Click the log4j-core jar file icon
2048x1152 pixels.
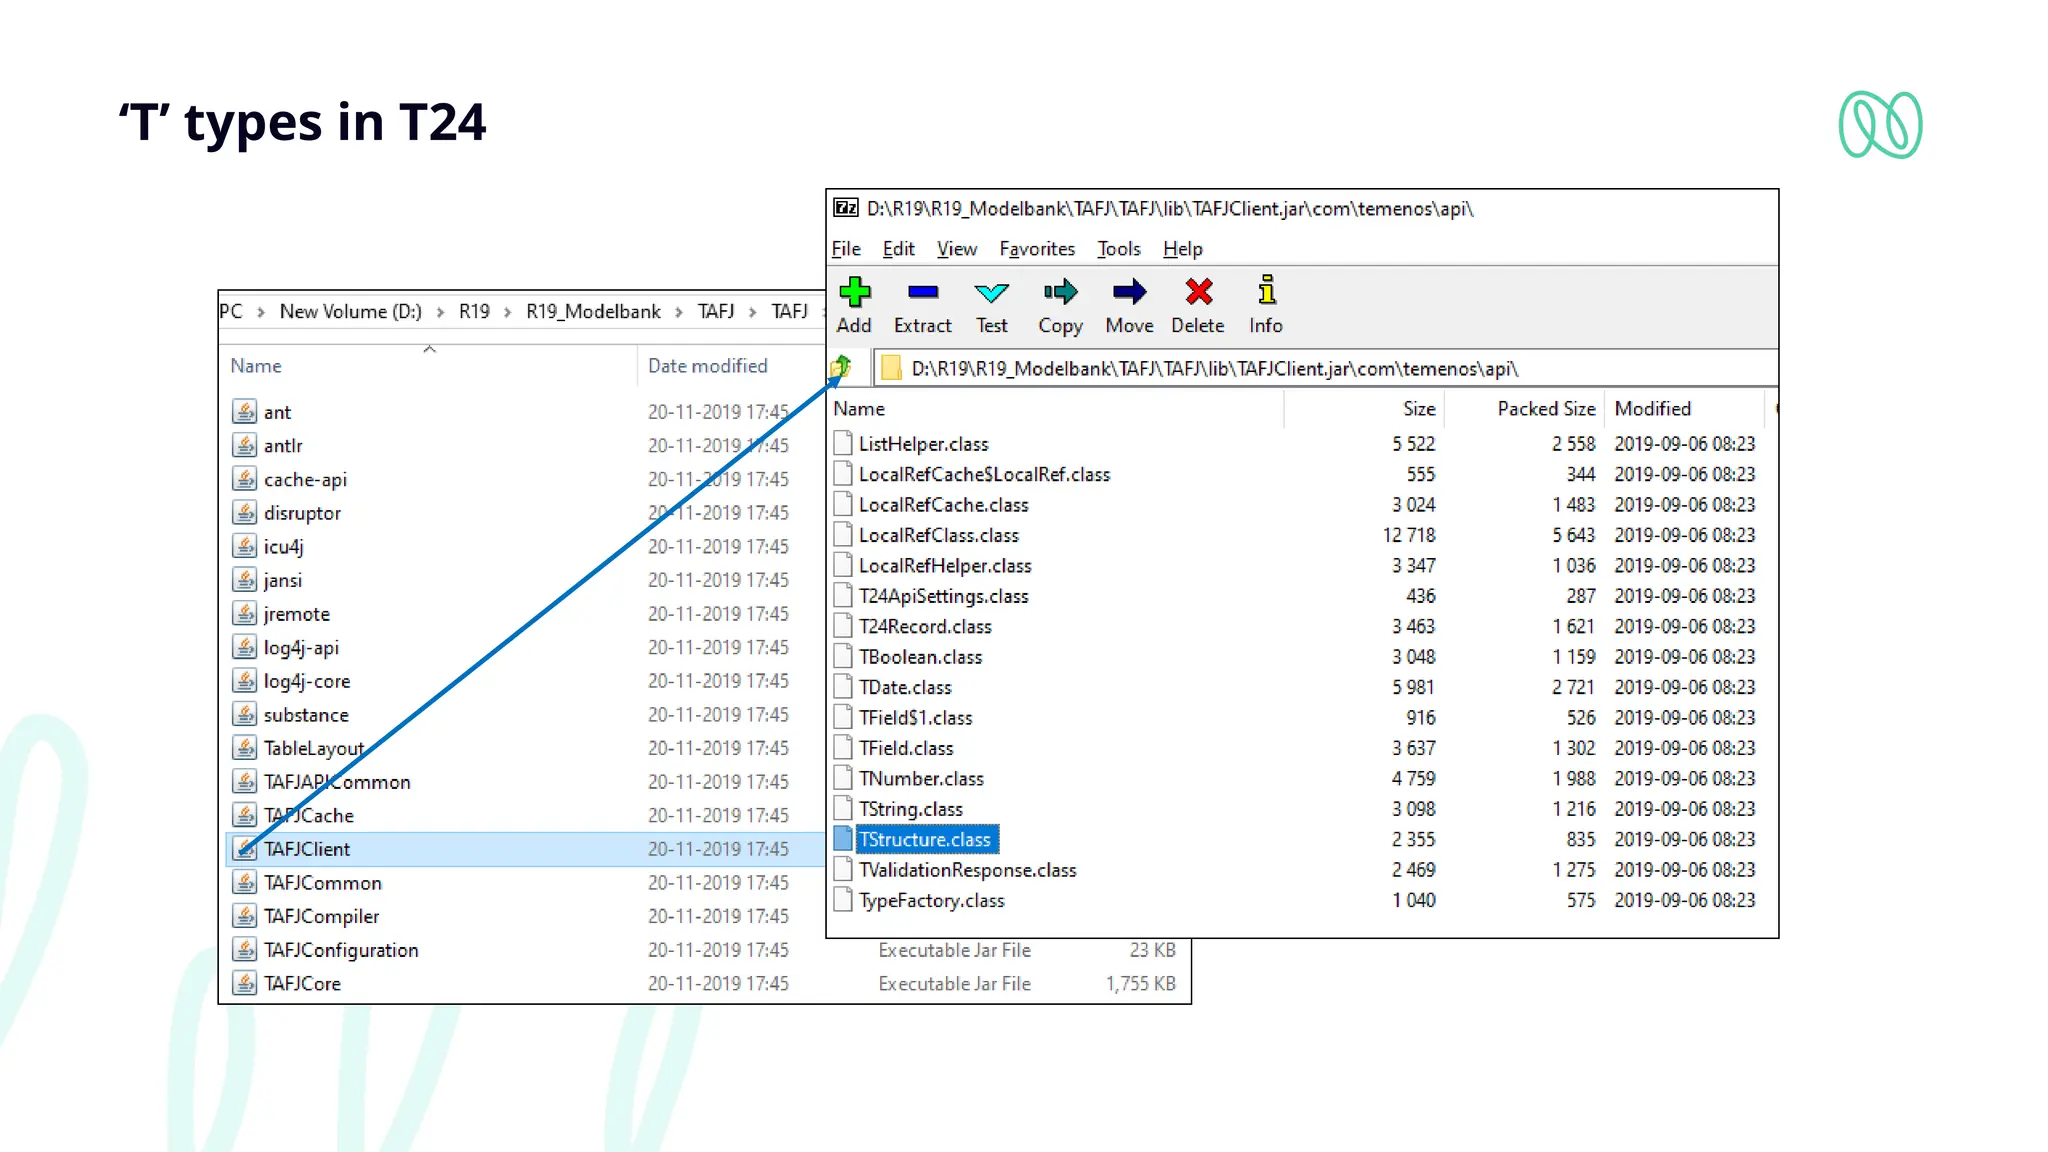(244, 681)
